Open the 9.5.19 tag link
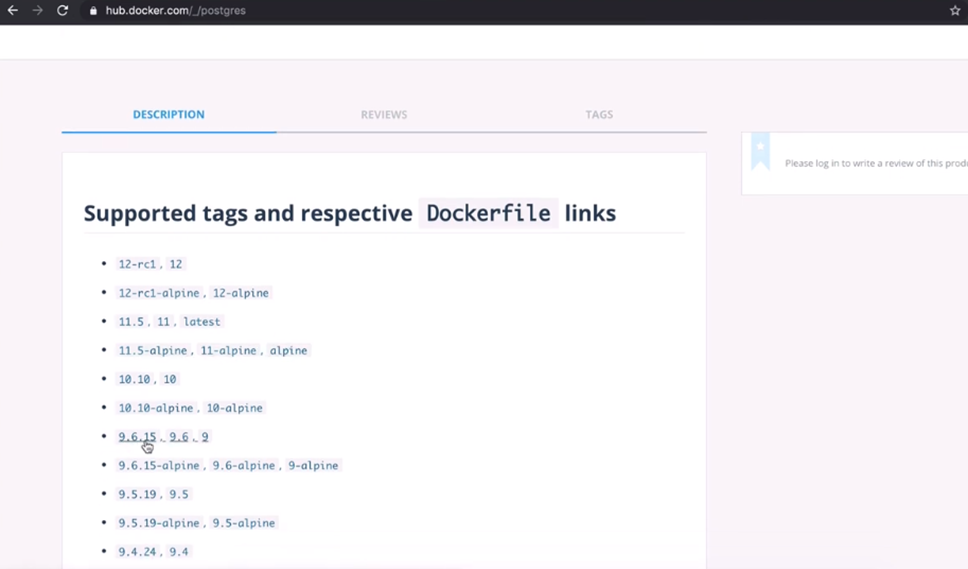This screenshot has width=968, height=569. [137, 494]
